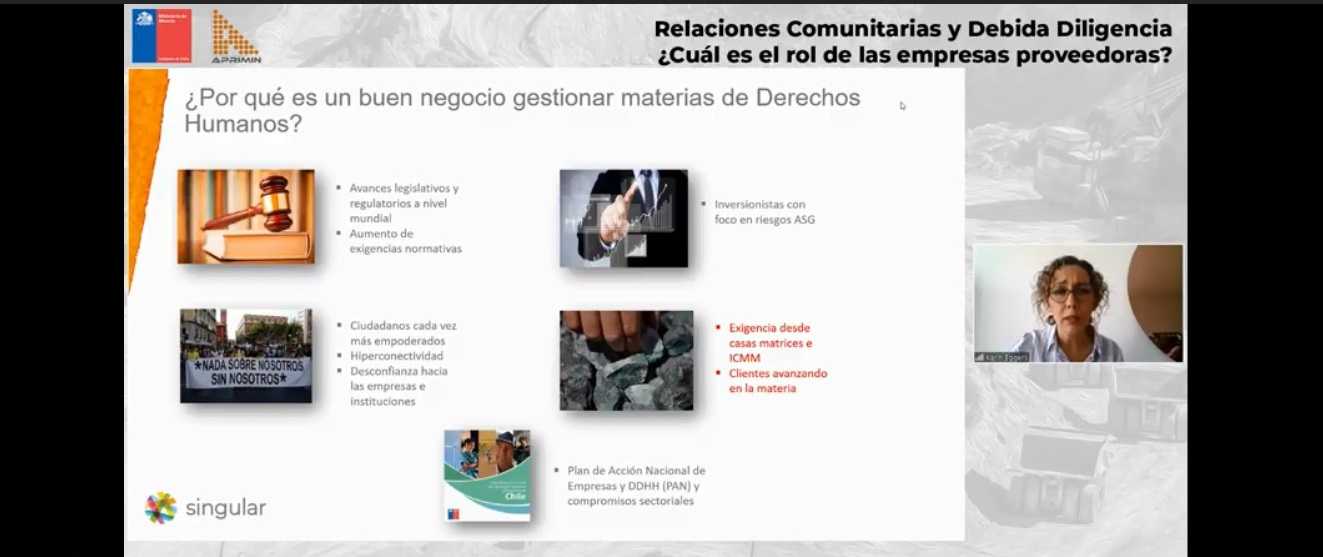Click the APRIMIN orange triangle logo

[235, 36]
